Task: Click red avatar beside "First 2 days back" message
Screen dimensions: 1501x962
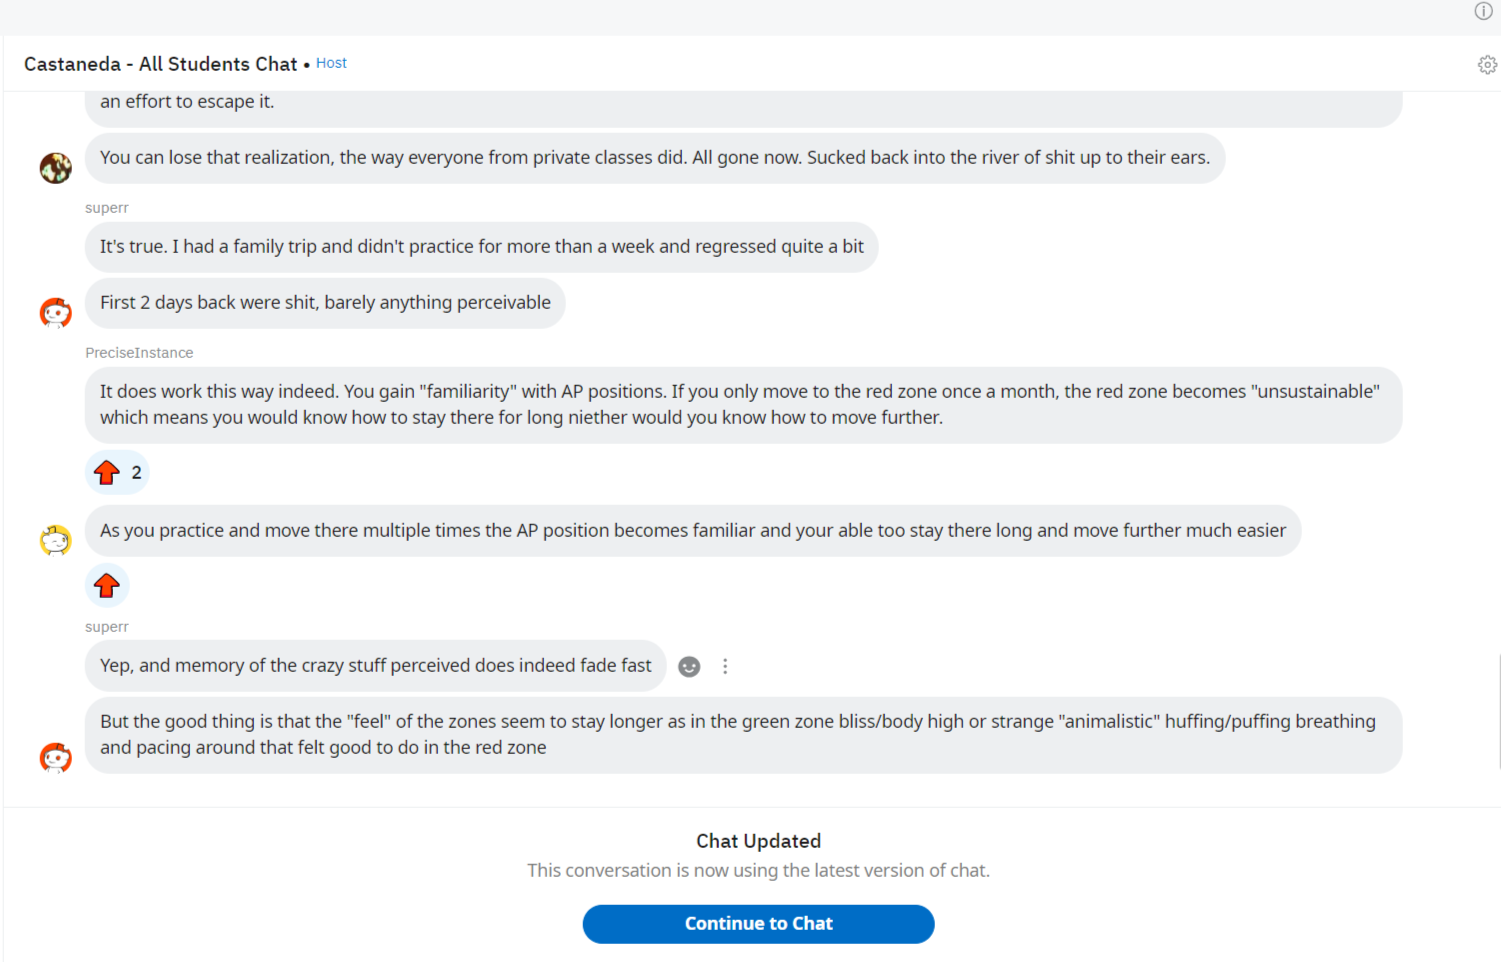Action: [56, 313]
